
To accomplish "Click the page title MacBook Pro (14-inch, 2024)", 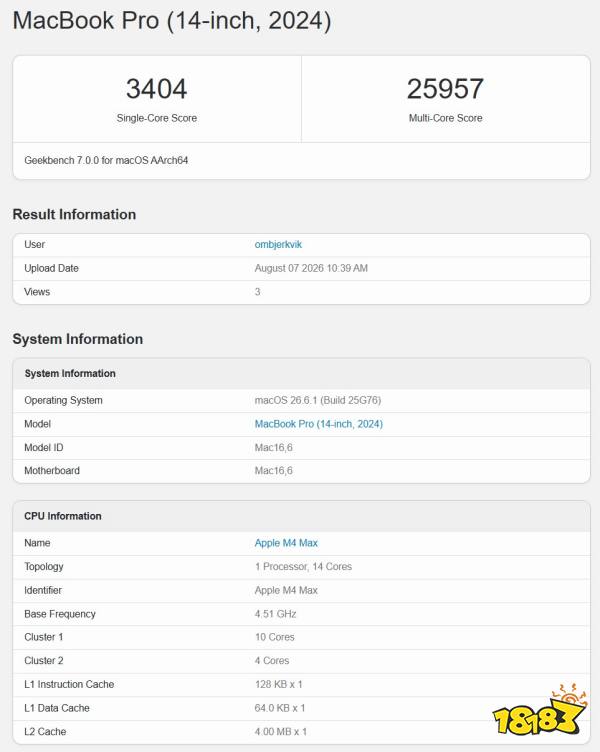I will (x=172, y=21).
